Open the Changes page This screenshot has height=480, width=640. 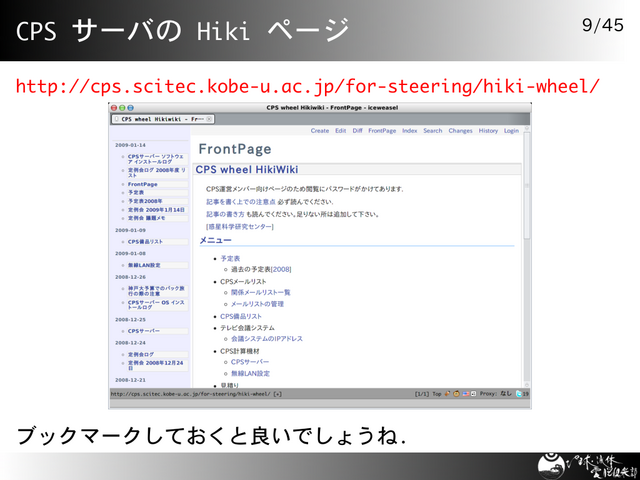click(460, 131)
